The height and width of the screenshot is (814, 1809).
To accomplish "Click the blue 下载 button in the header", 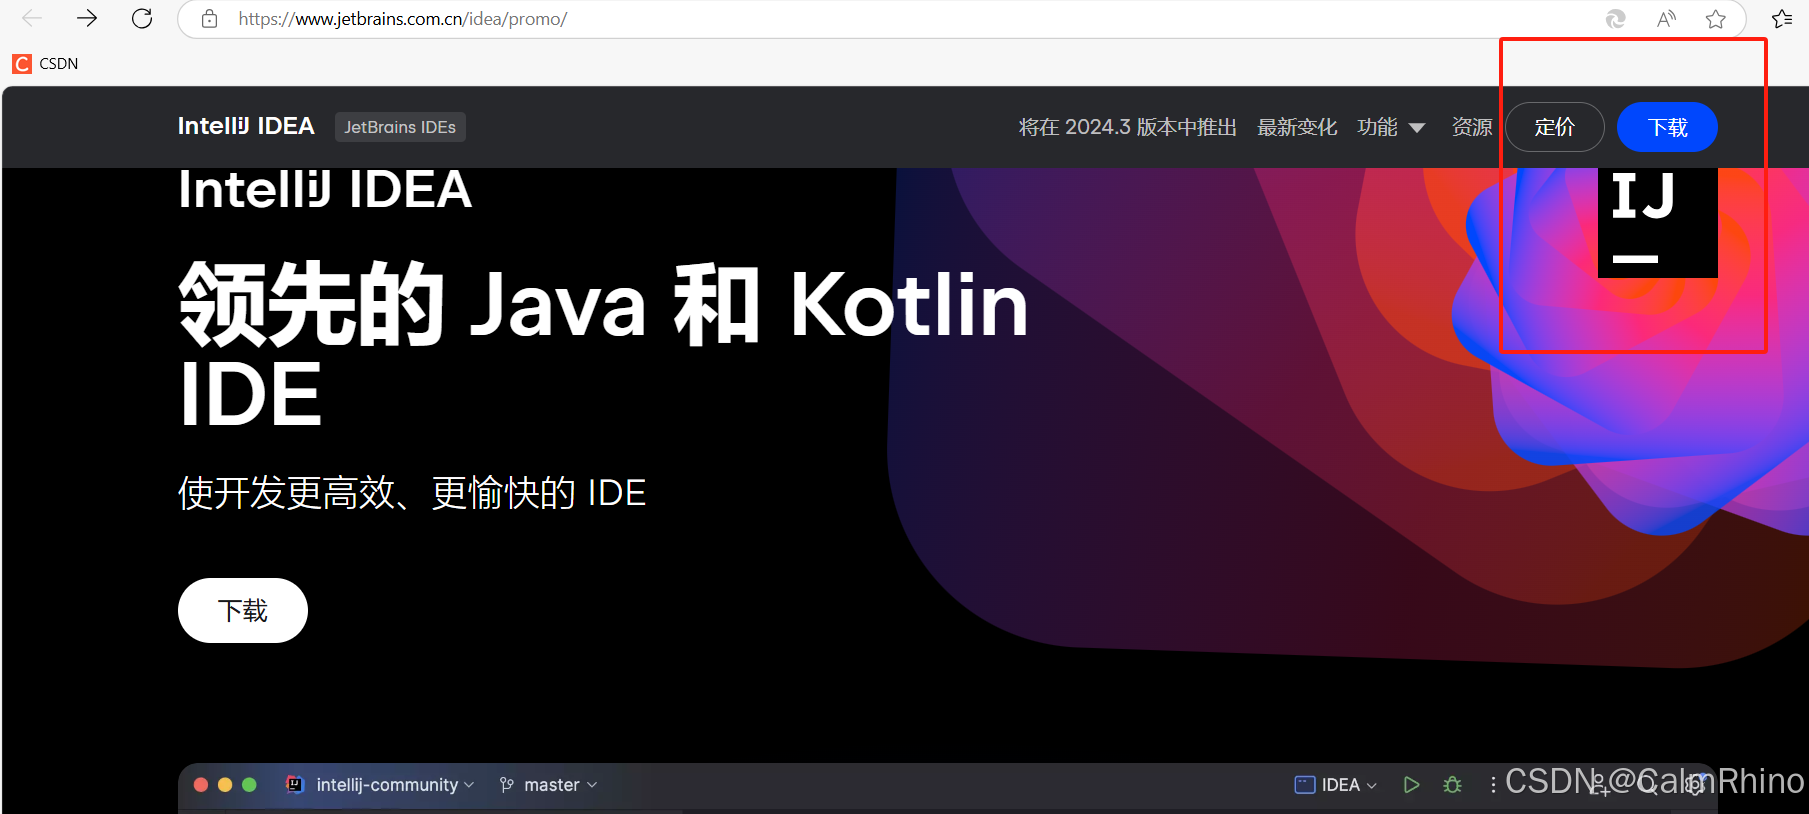I will 1667,127.
